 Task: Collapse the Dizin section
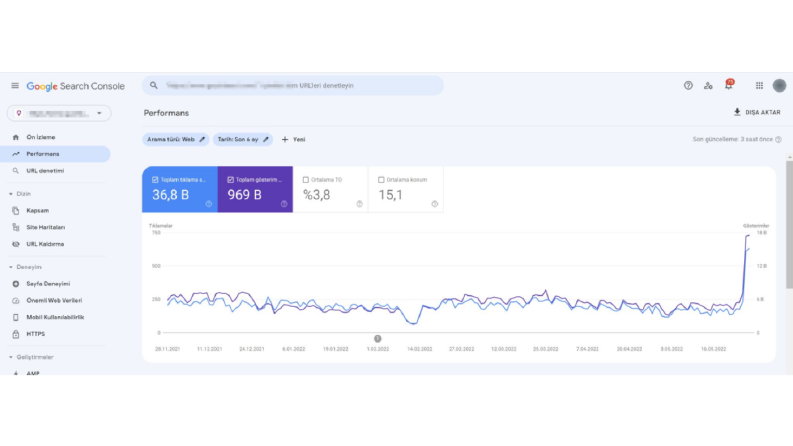(20, 194)
